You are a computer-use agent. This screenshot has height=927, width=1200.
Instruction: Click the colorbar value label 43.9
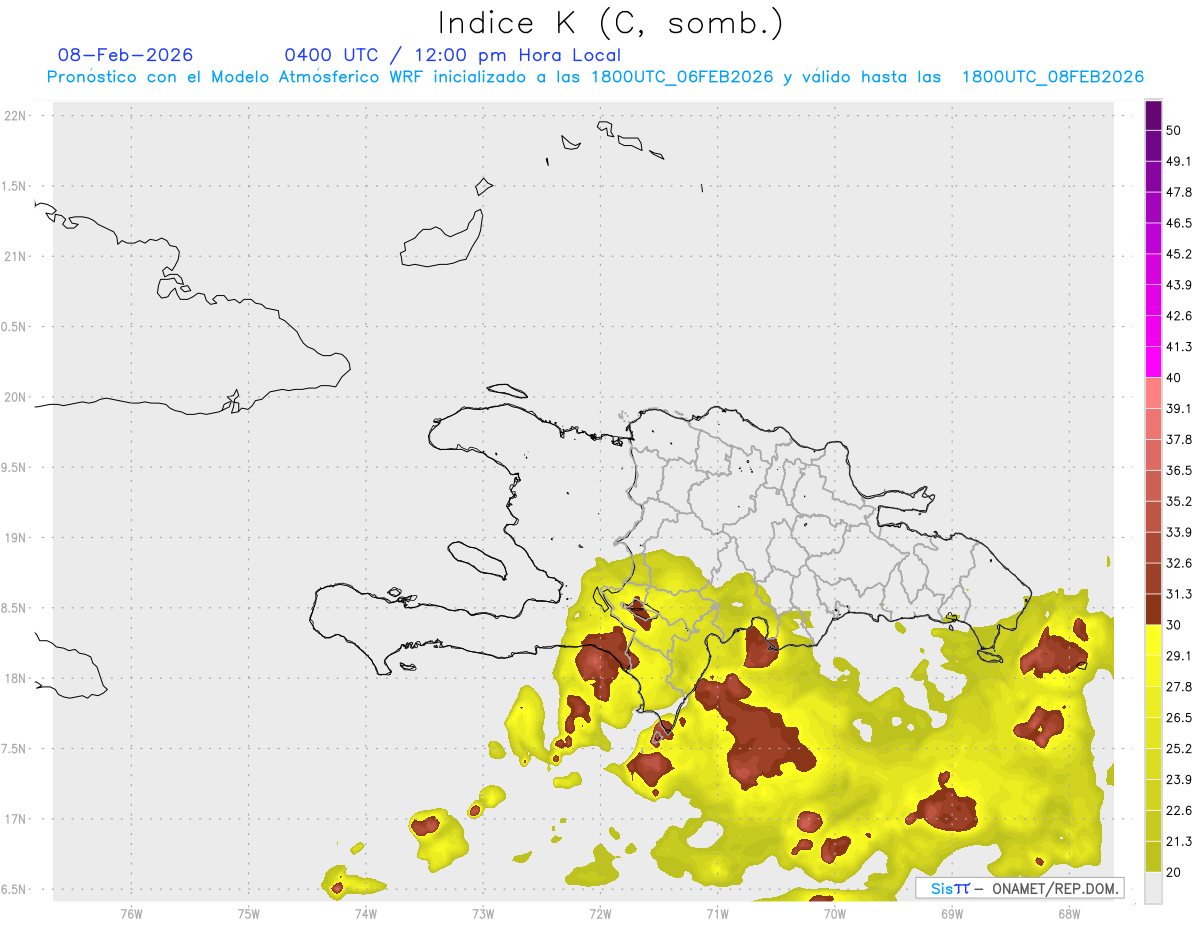coord(1179,285)
